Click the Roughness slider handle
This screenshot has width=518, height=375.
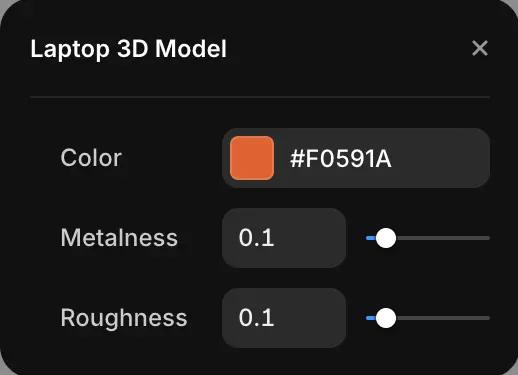point(386,318)
